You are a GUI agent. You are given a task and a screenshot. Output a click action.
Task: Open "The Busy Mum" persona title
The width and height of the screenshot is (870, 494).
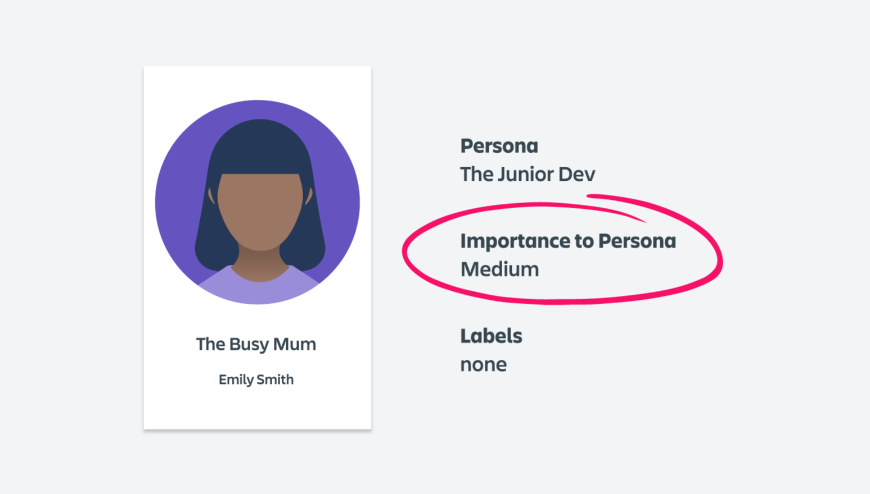tap(256, 344)
